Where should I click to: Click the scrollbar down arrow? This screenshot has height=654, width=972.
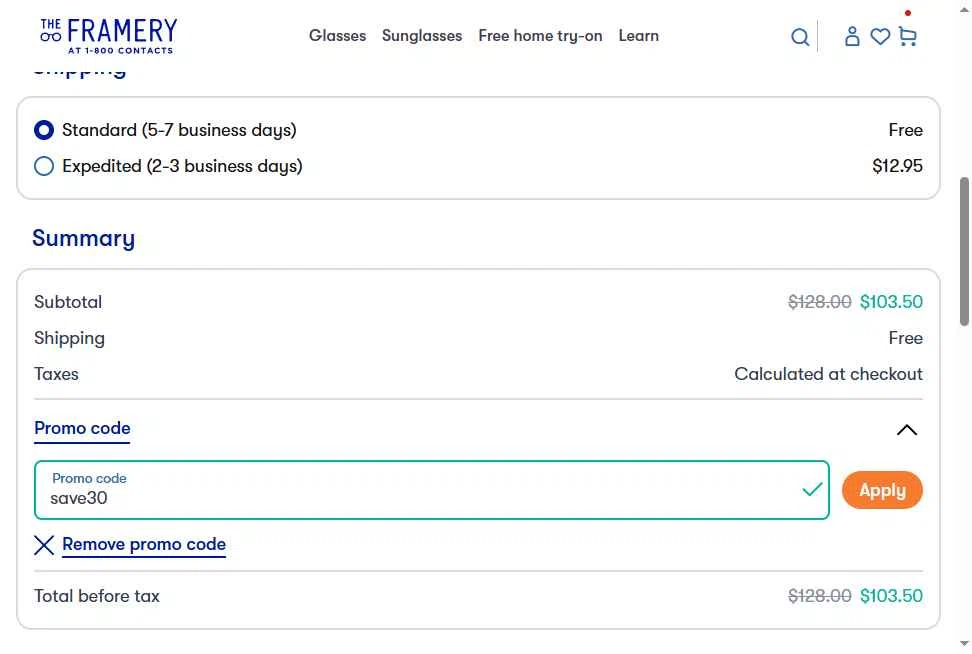(965, 643)
